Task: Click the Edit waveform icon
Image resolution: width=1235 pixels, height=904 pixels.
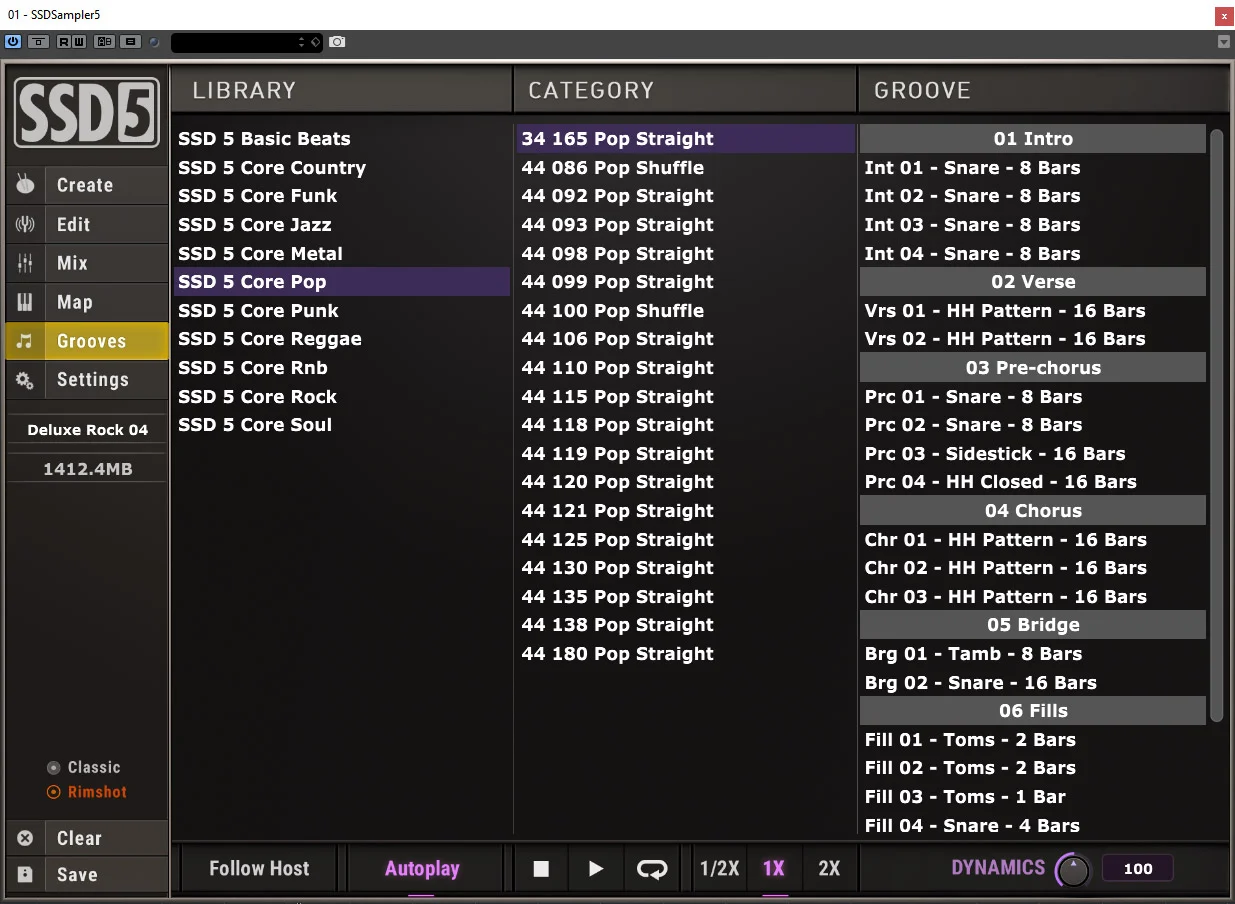Action: pos(25,224)
